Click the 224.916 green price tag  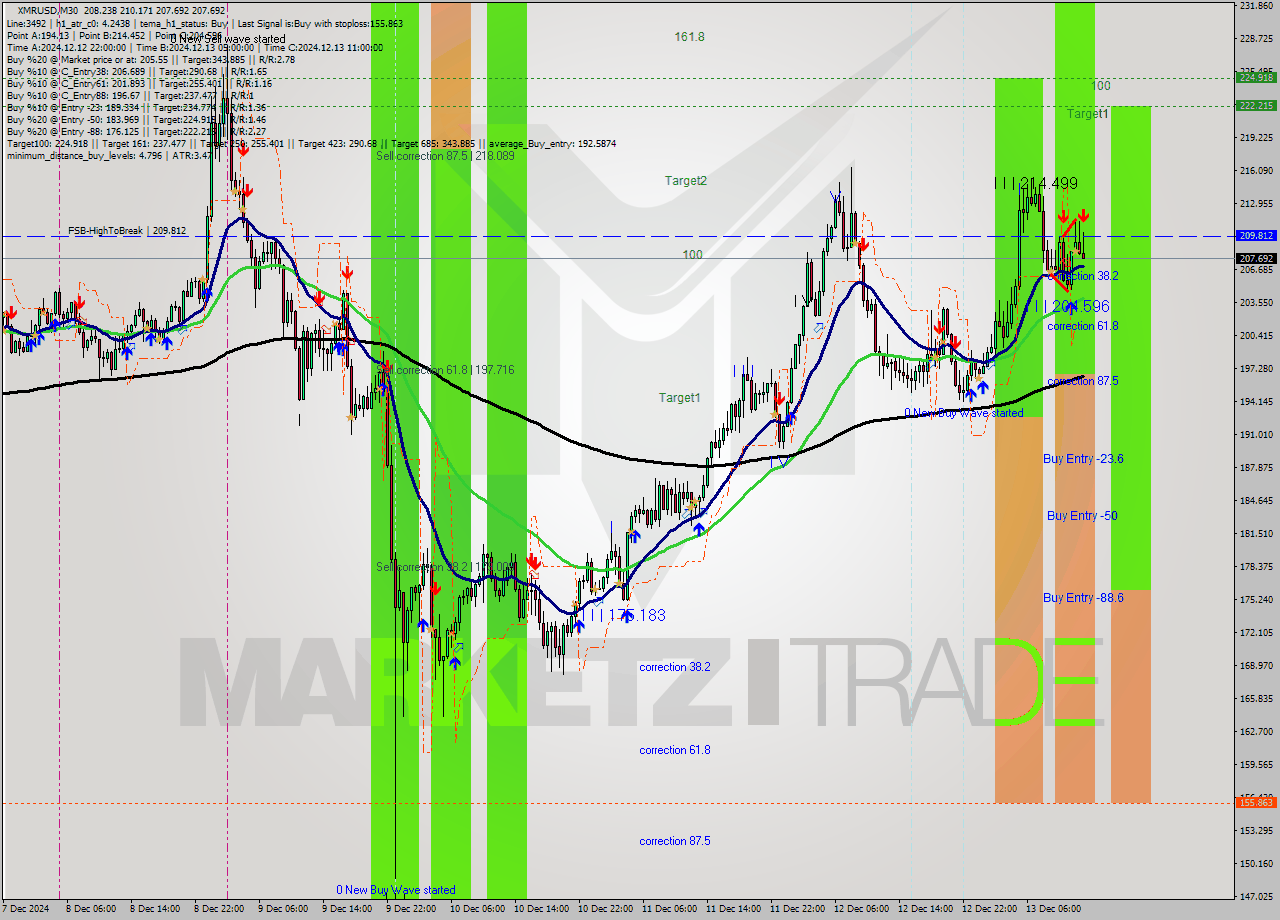(x=1257, y=77)
